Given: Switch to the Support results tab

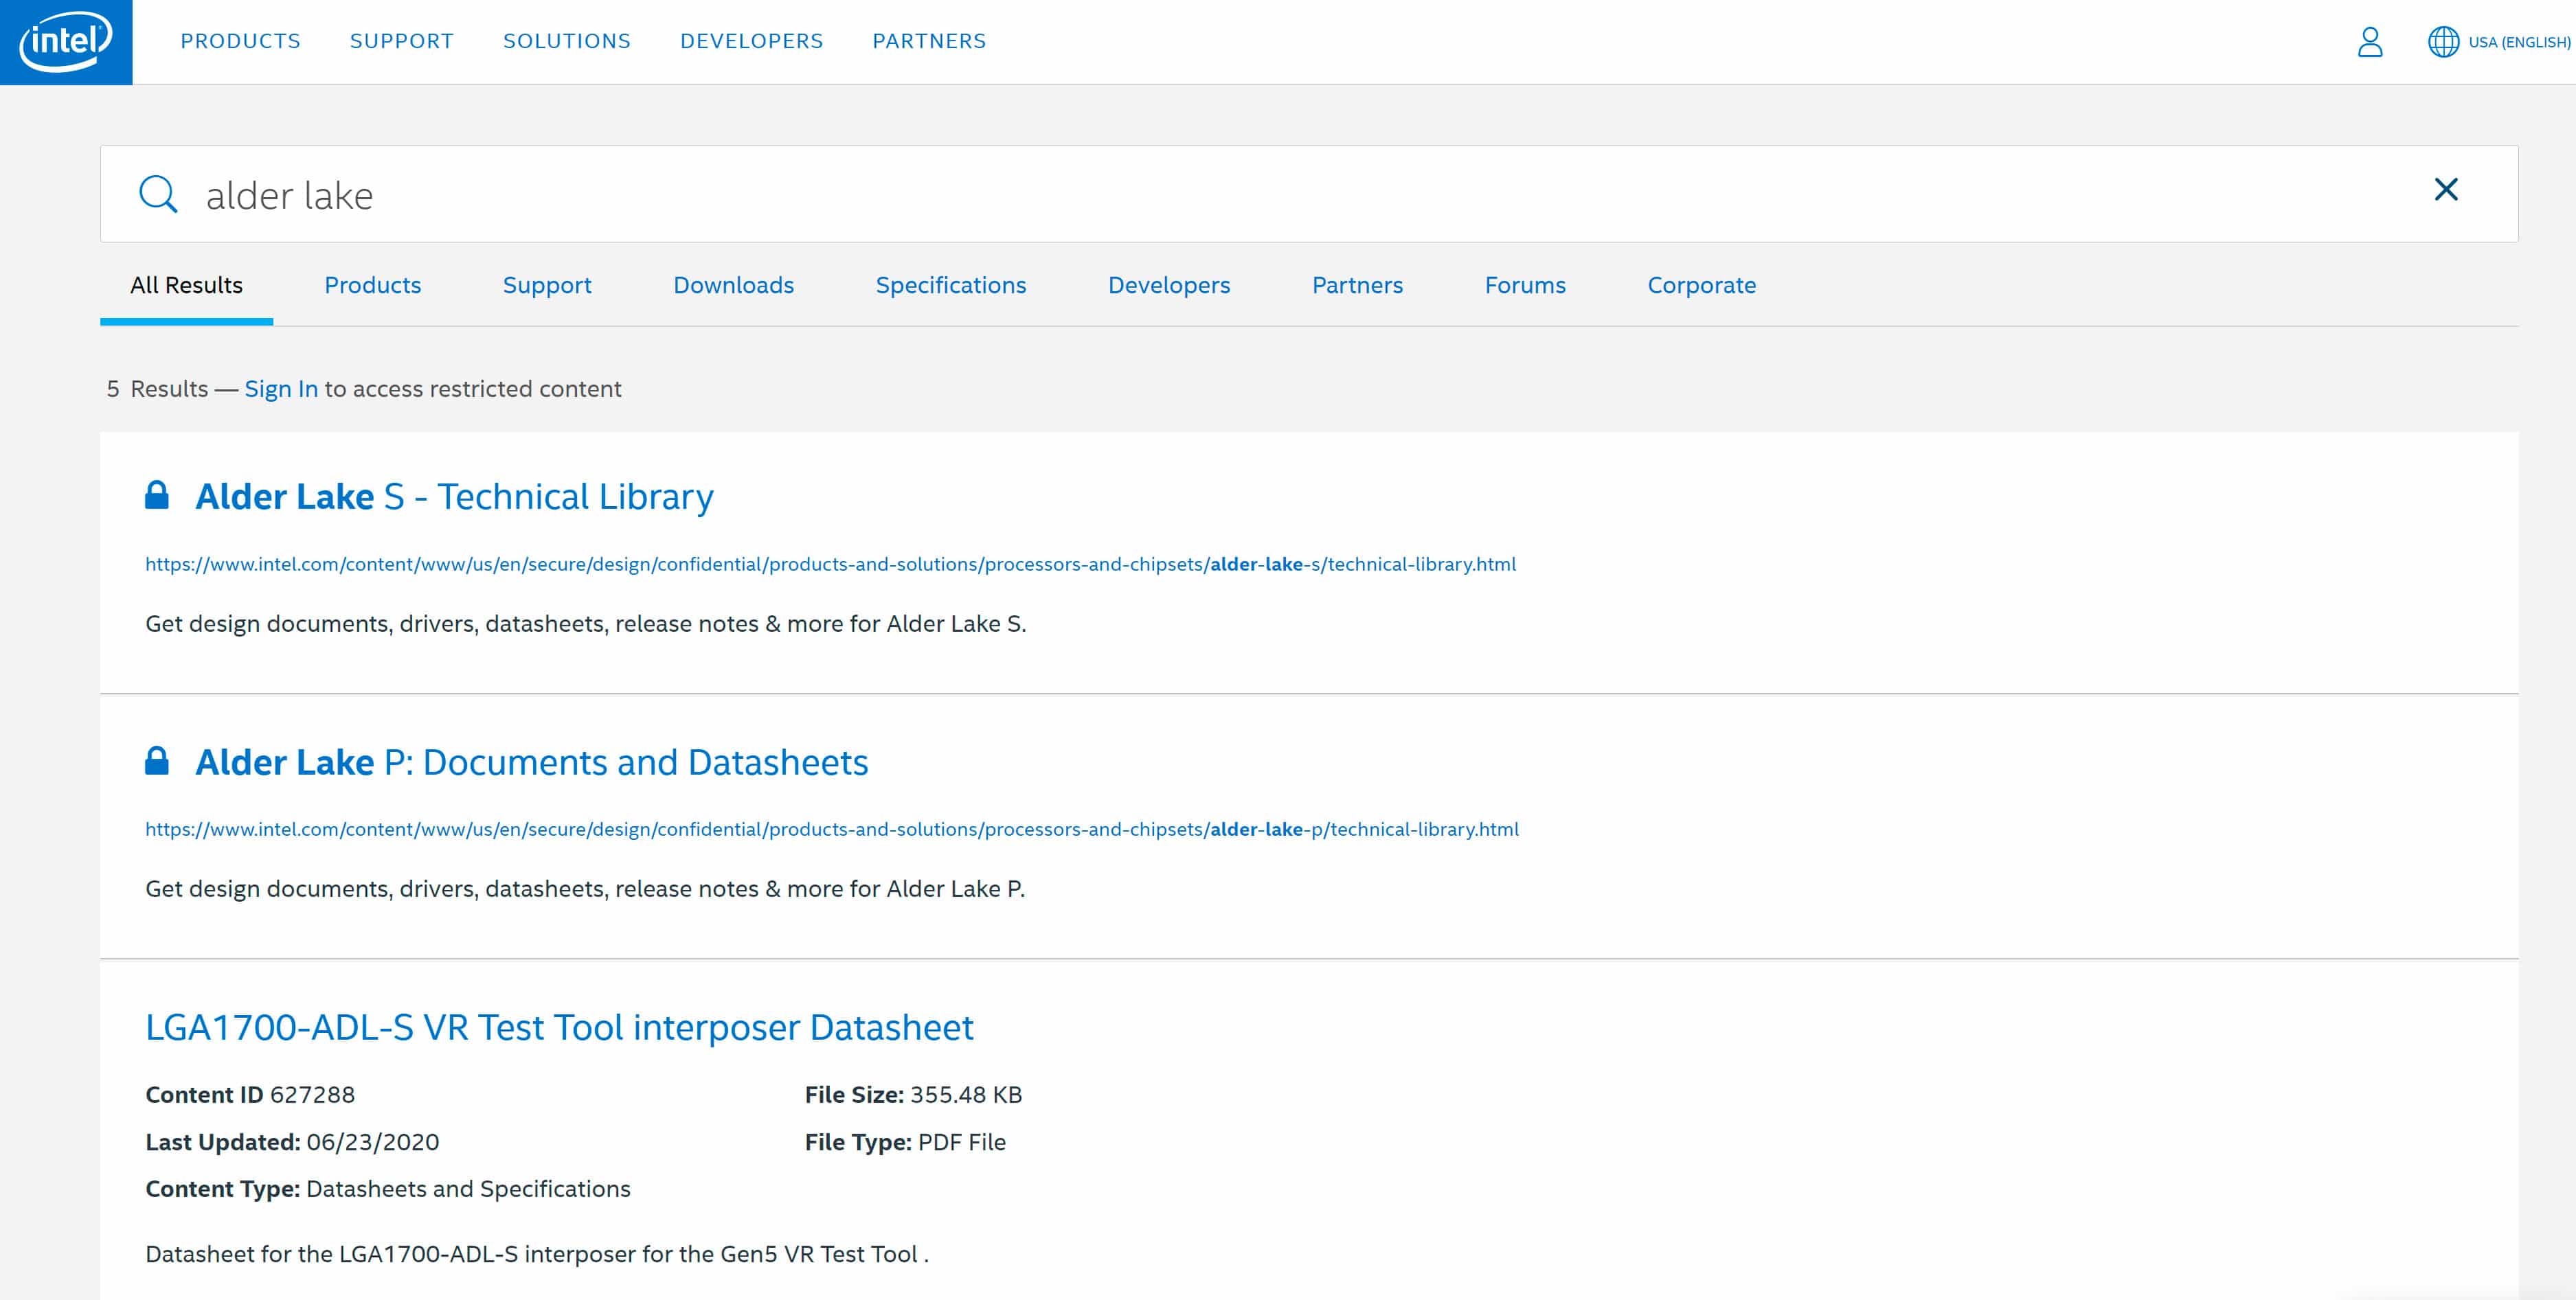Looking at the screenshot, I should (x=547, y=285).
